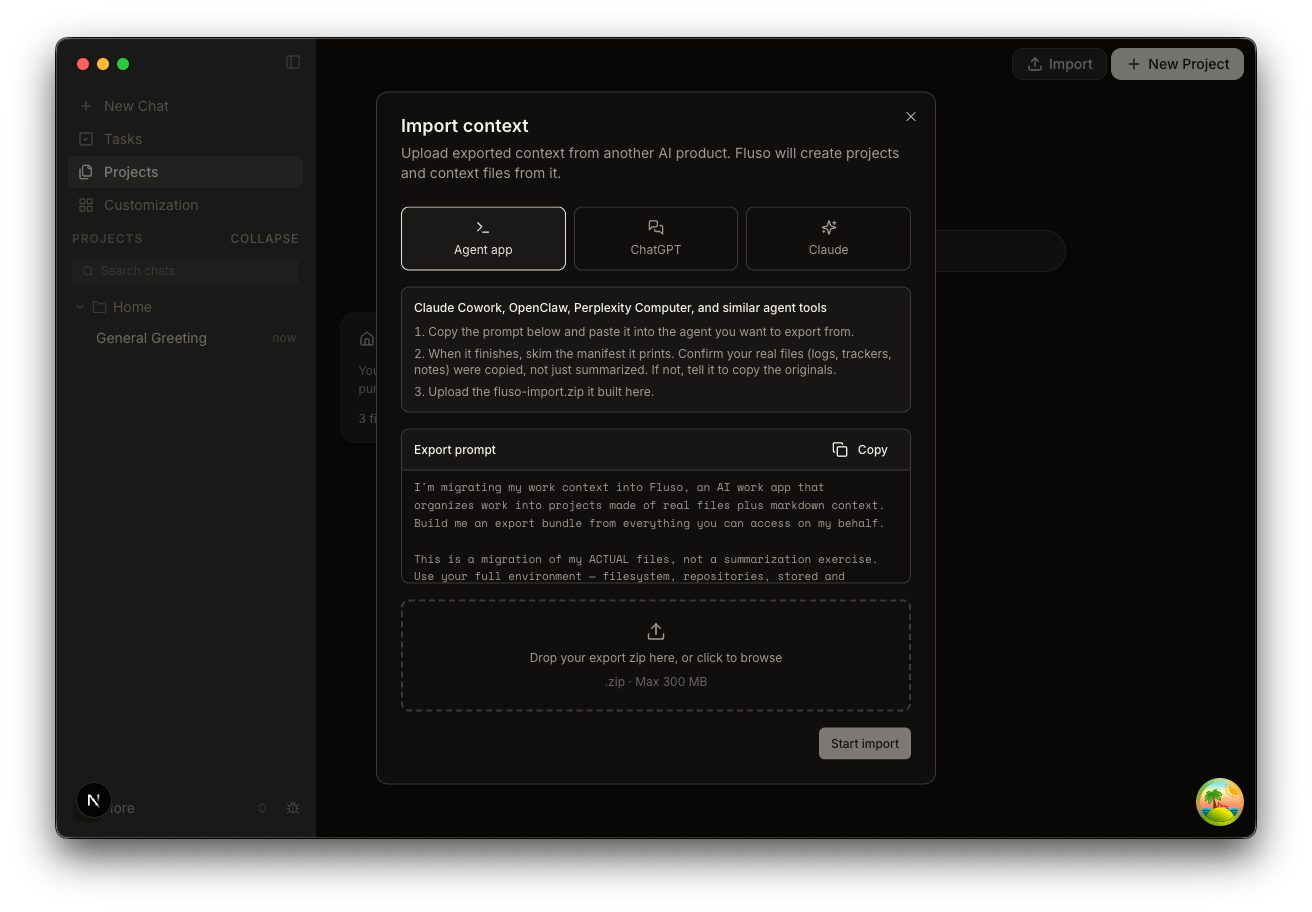Screen dimensions: 1312x912
Task: Click the upload arrow icon in drop zone
Action: point(656,631)
